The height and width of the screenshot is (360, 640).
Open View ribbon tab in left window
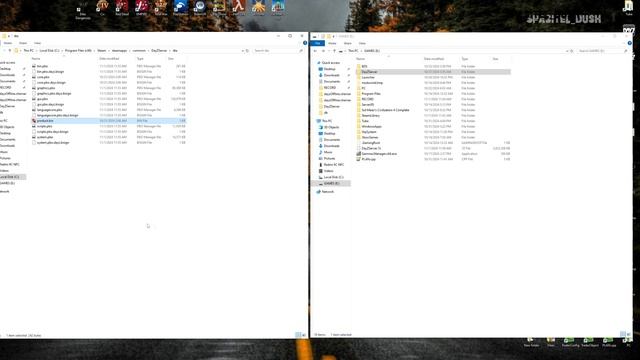coord(37,43)
